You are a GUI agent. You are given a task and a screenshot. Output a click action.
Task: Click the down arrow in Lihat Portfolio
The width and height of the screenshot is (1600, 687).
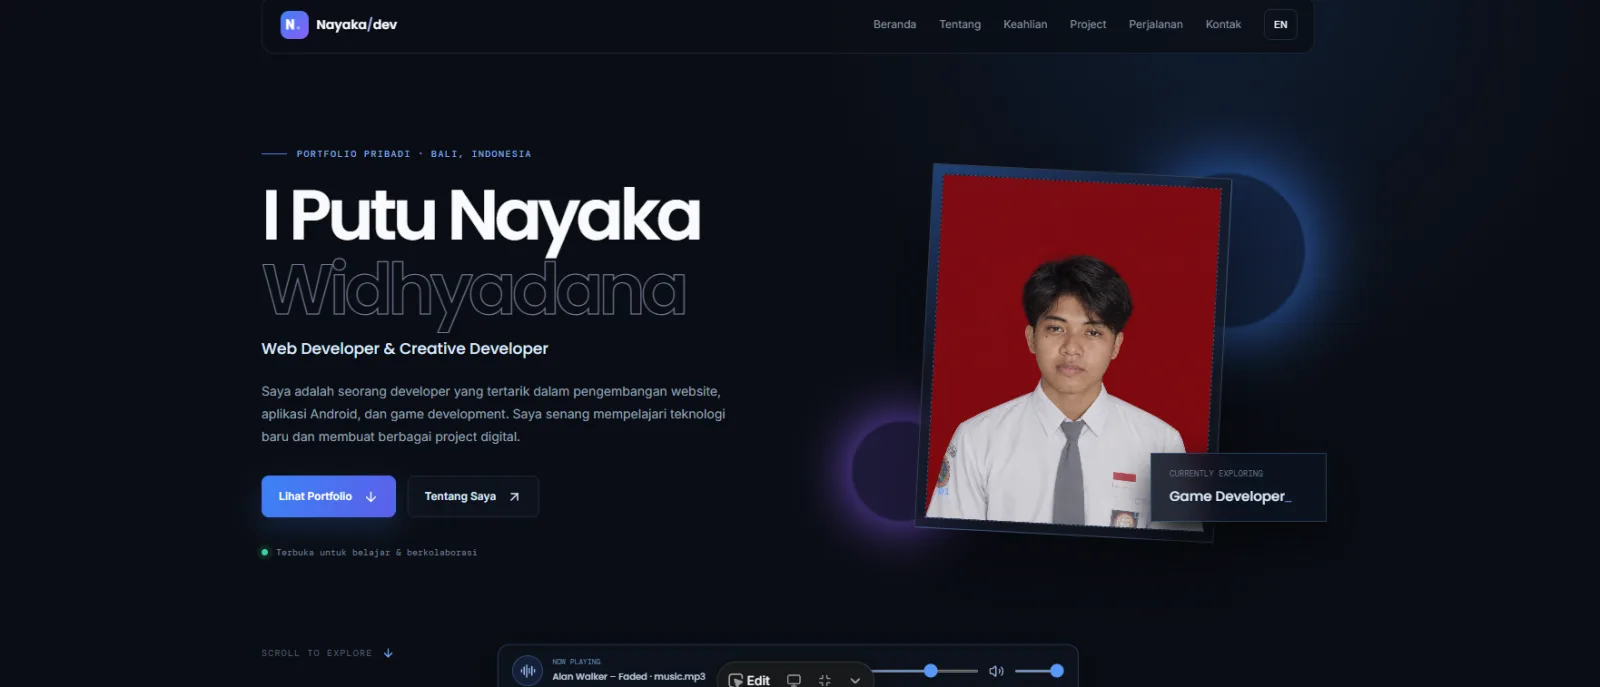click(x=371, y=497)
